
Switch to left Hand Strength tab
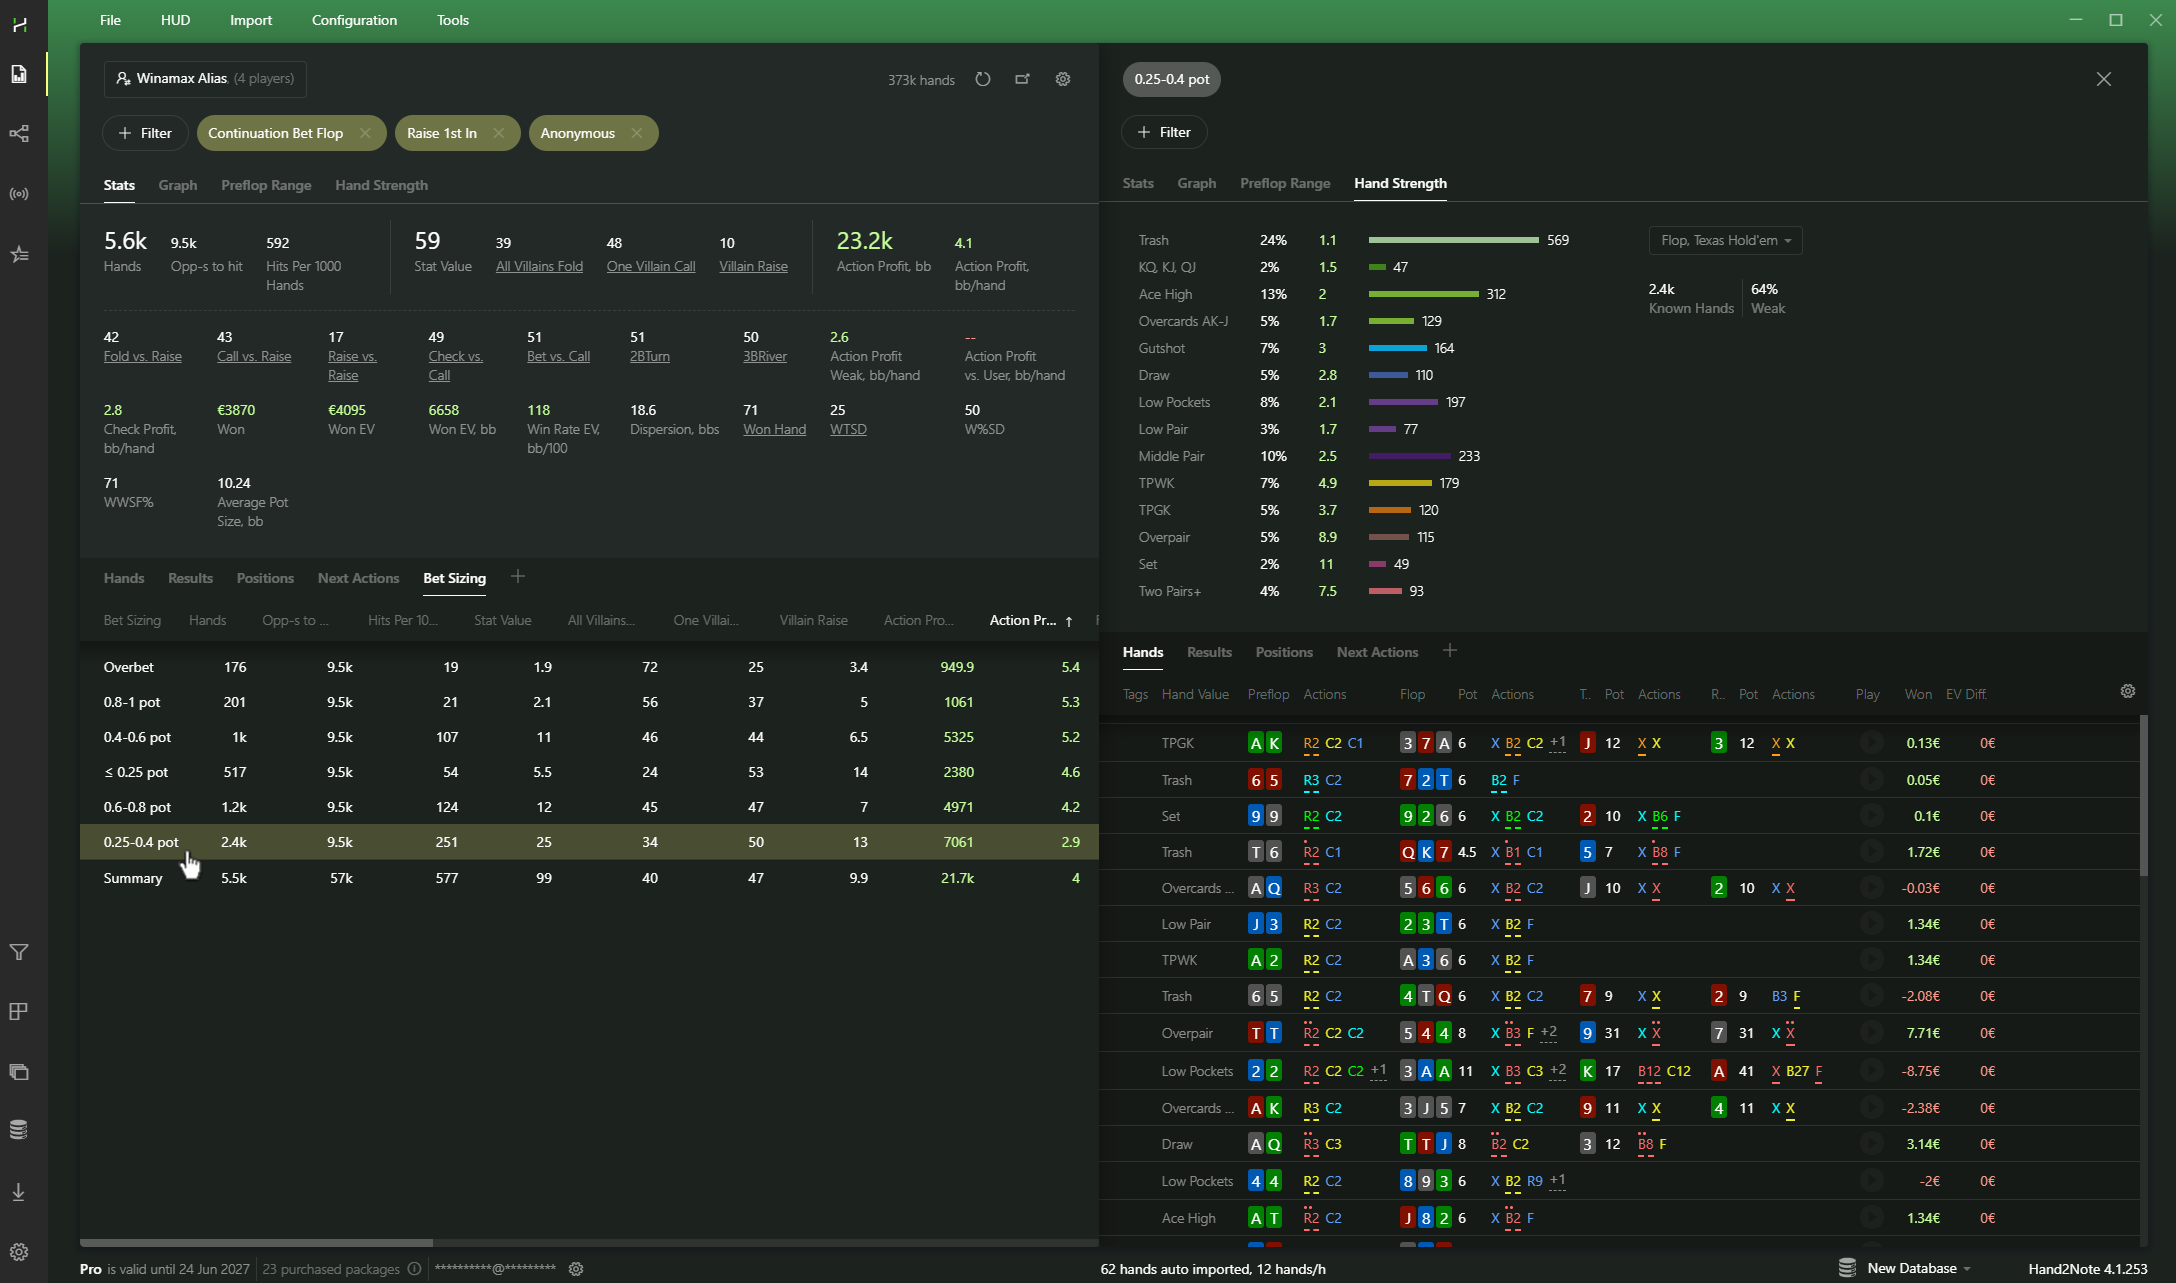[381, 185]
